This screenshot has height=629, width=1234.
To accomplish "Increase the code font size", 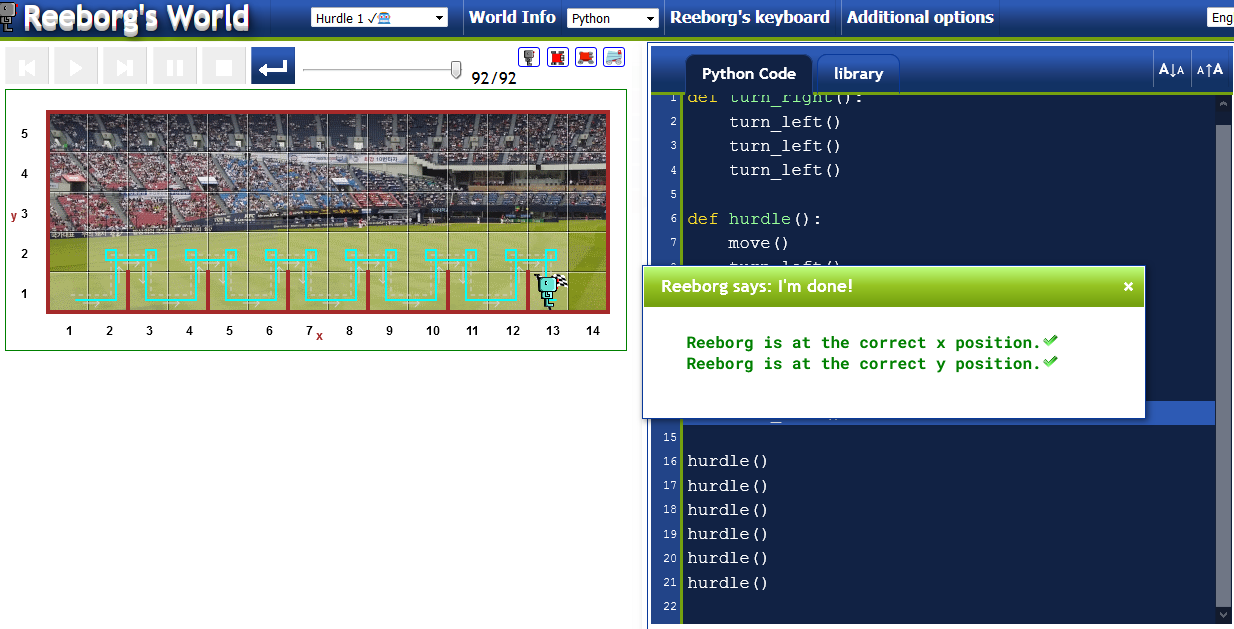I will pyautogui.click(x=1209, y=68).
